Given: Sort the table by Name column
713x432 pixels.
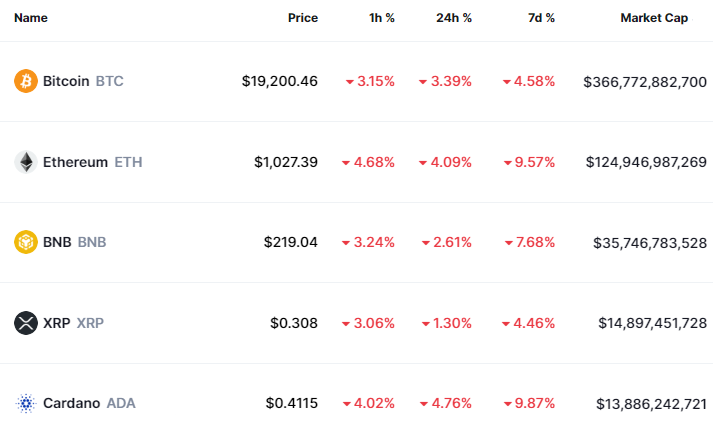Looking at the screenshot, I should point(31,18).
